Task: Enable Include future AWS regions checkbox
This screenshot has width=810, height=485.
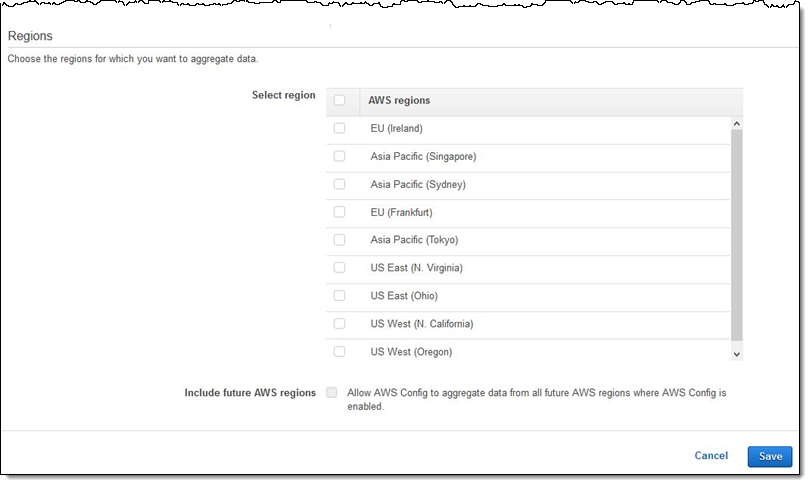Action: [x=332, y=393]
